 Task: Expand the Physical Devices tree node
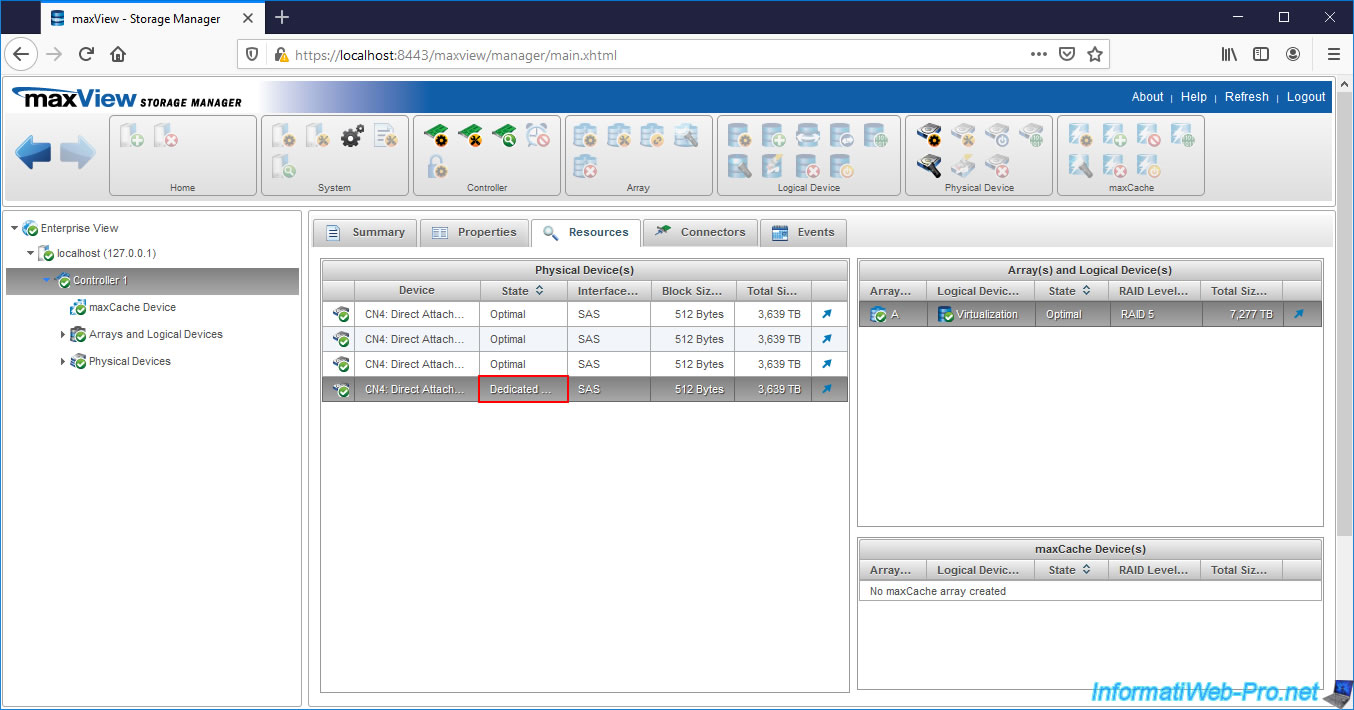pyautogui.click(x=63, y=362)
